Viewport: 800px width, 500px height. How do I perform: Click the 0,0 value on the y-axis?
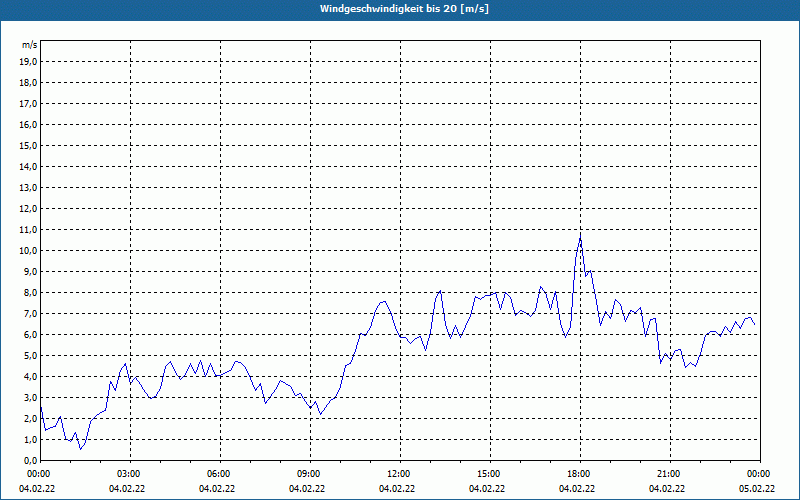[30, 461]
